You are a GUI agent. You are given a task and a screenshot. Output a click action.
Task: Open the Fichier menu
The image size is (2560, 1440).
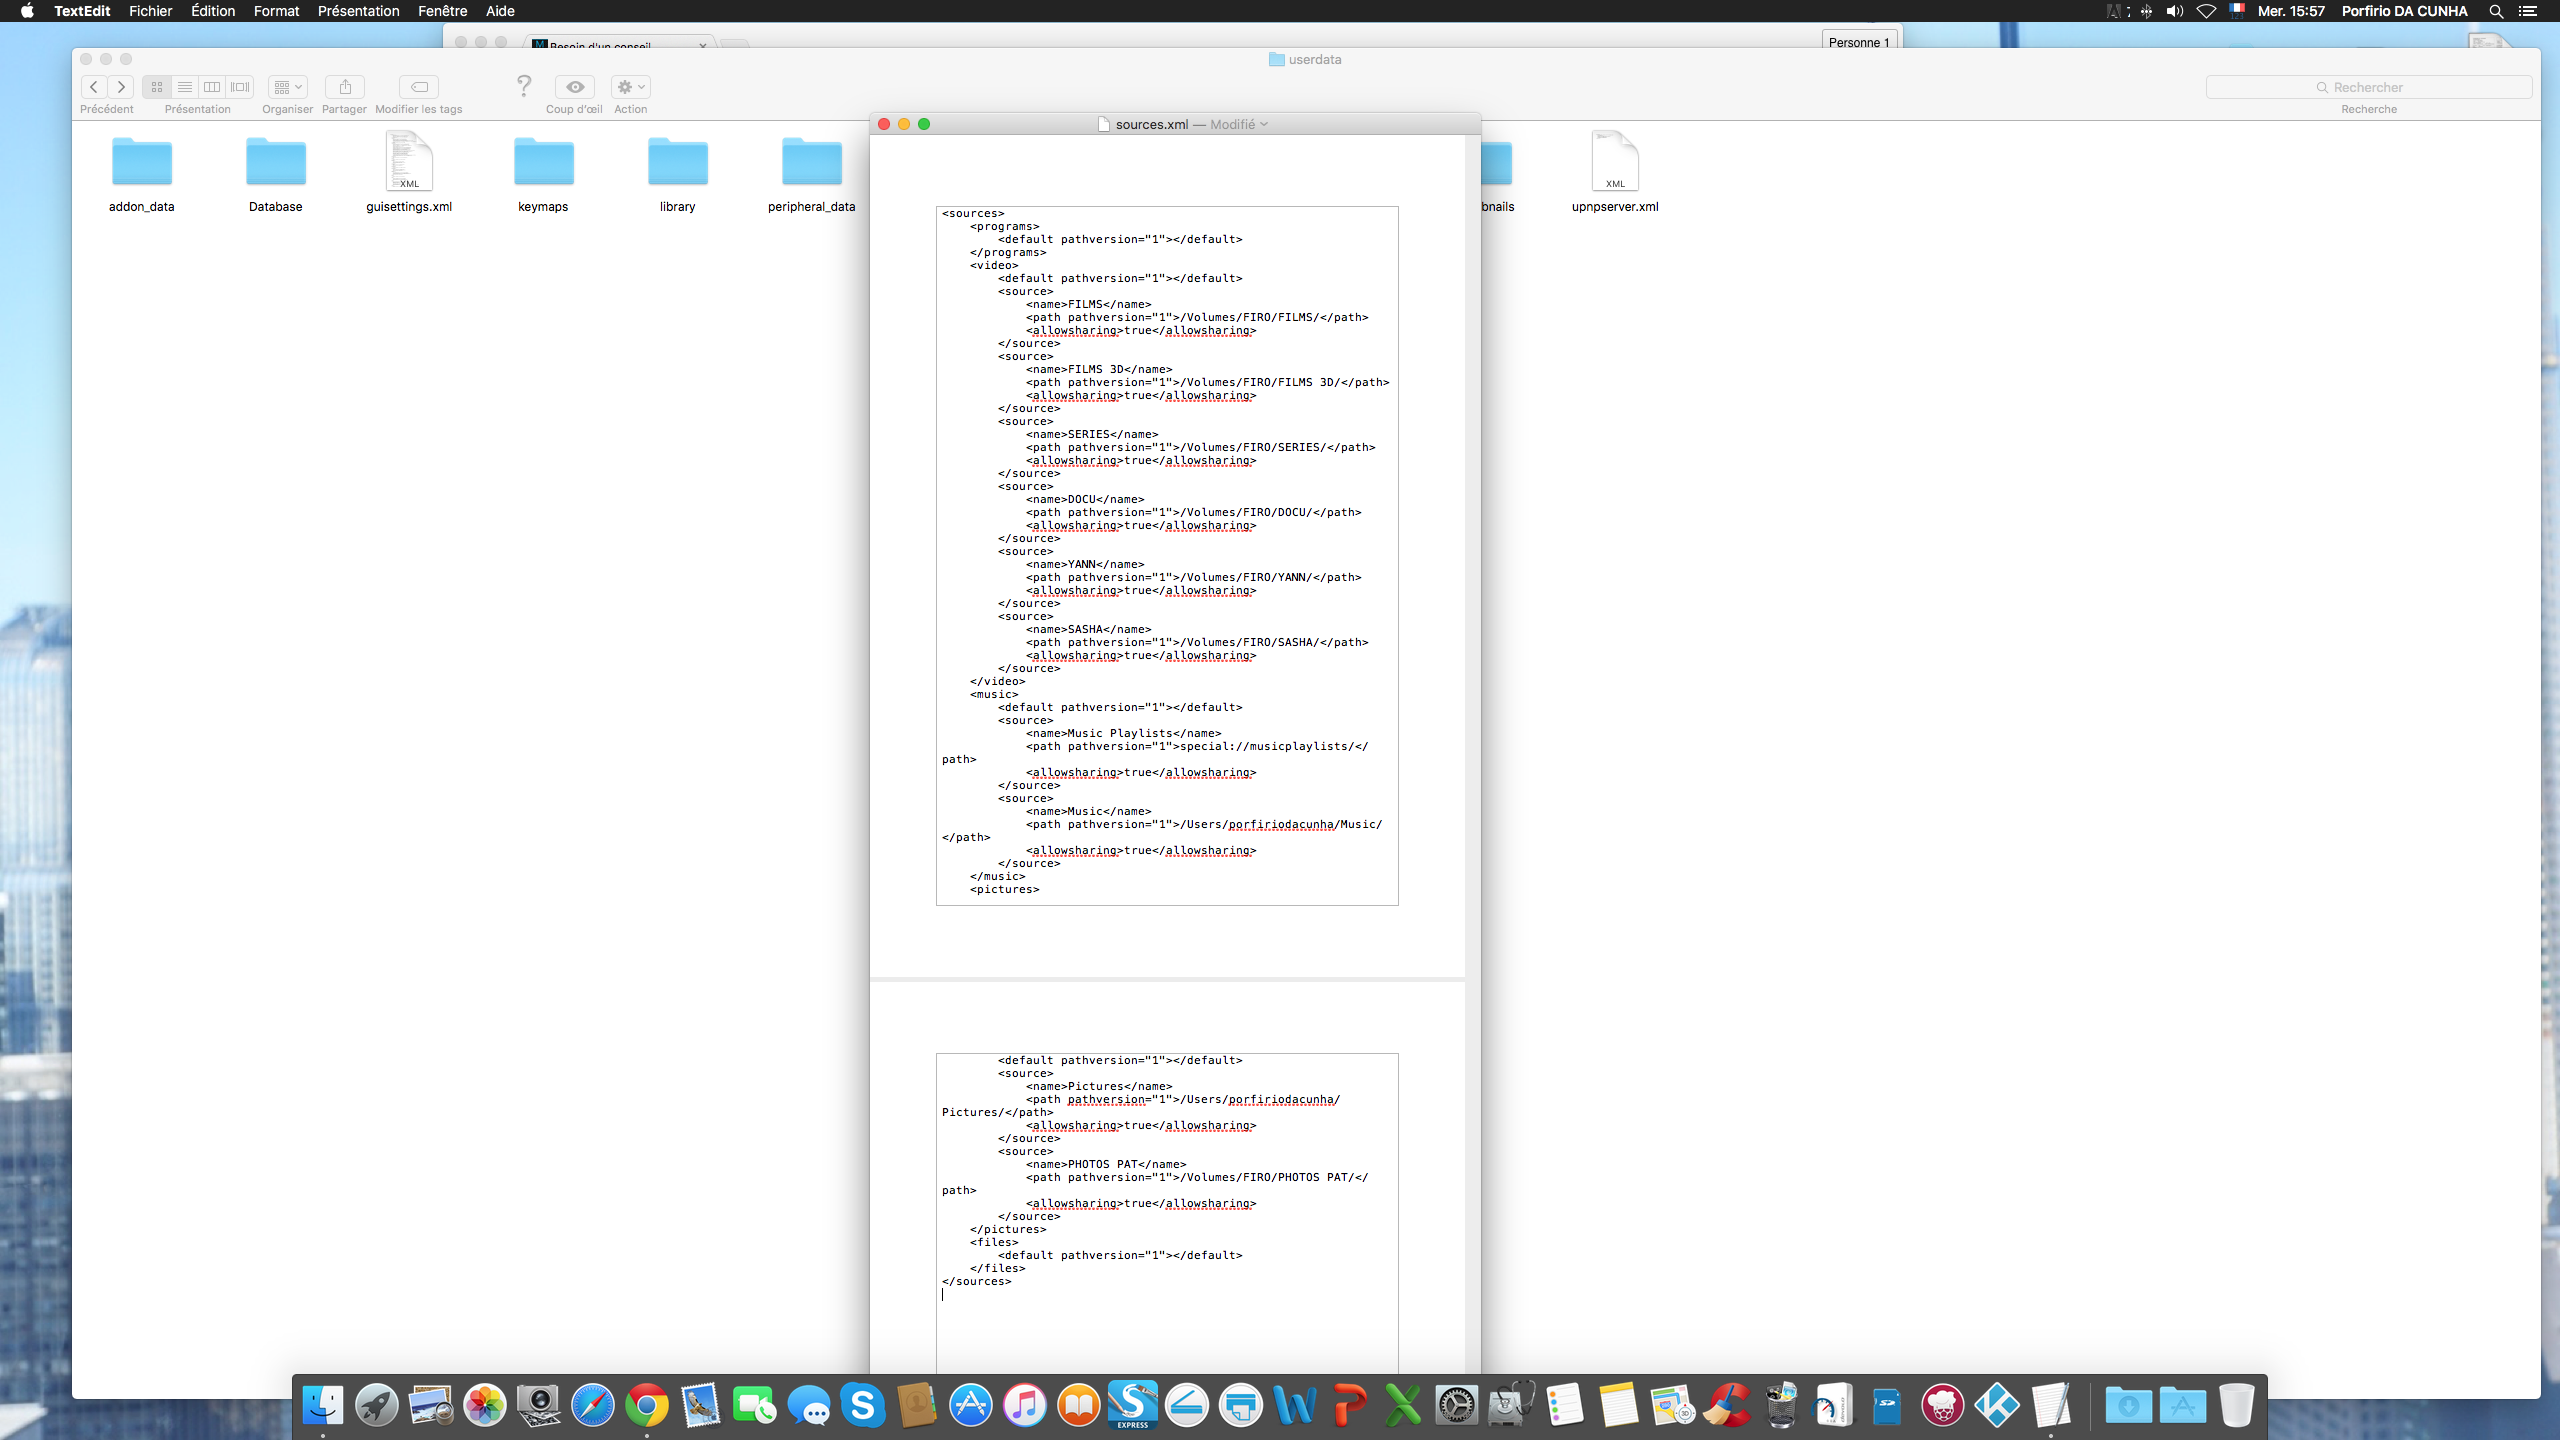click(x=150, y=11)
